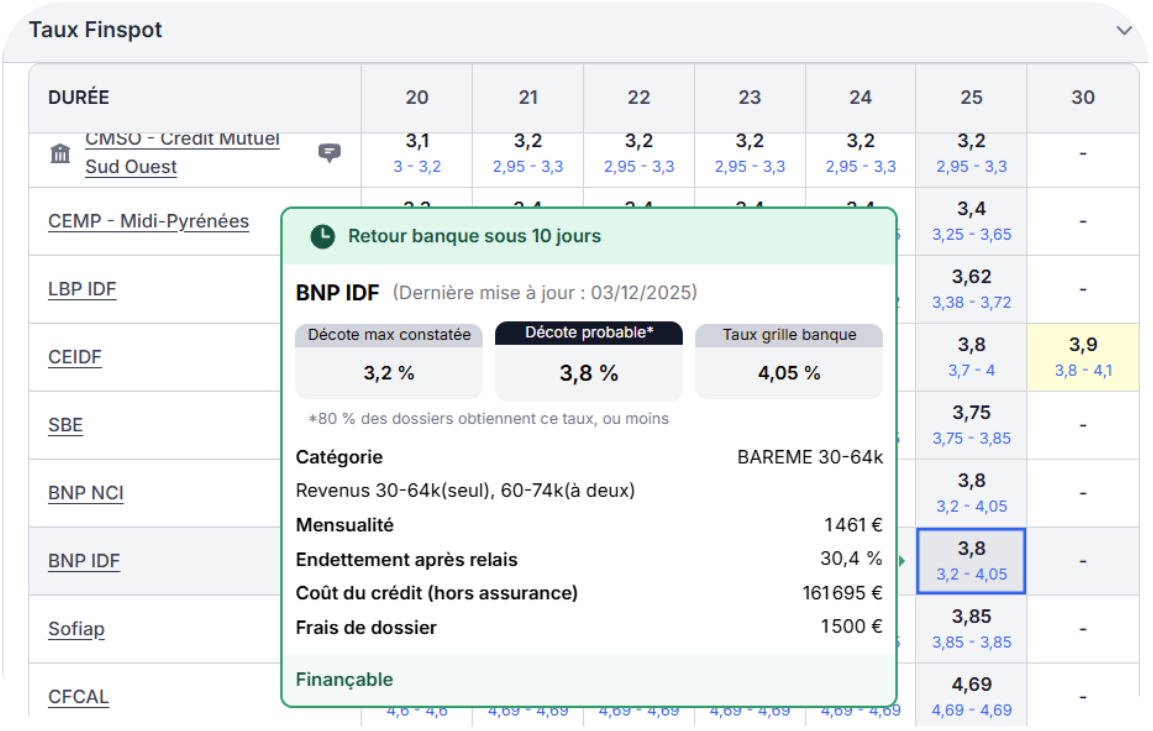Click the Dernière mise à jour date text

(545, 293)
